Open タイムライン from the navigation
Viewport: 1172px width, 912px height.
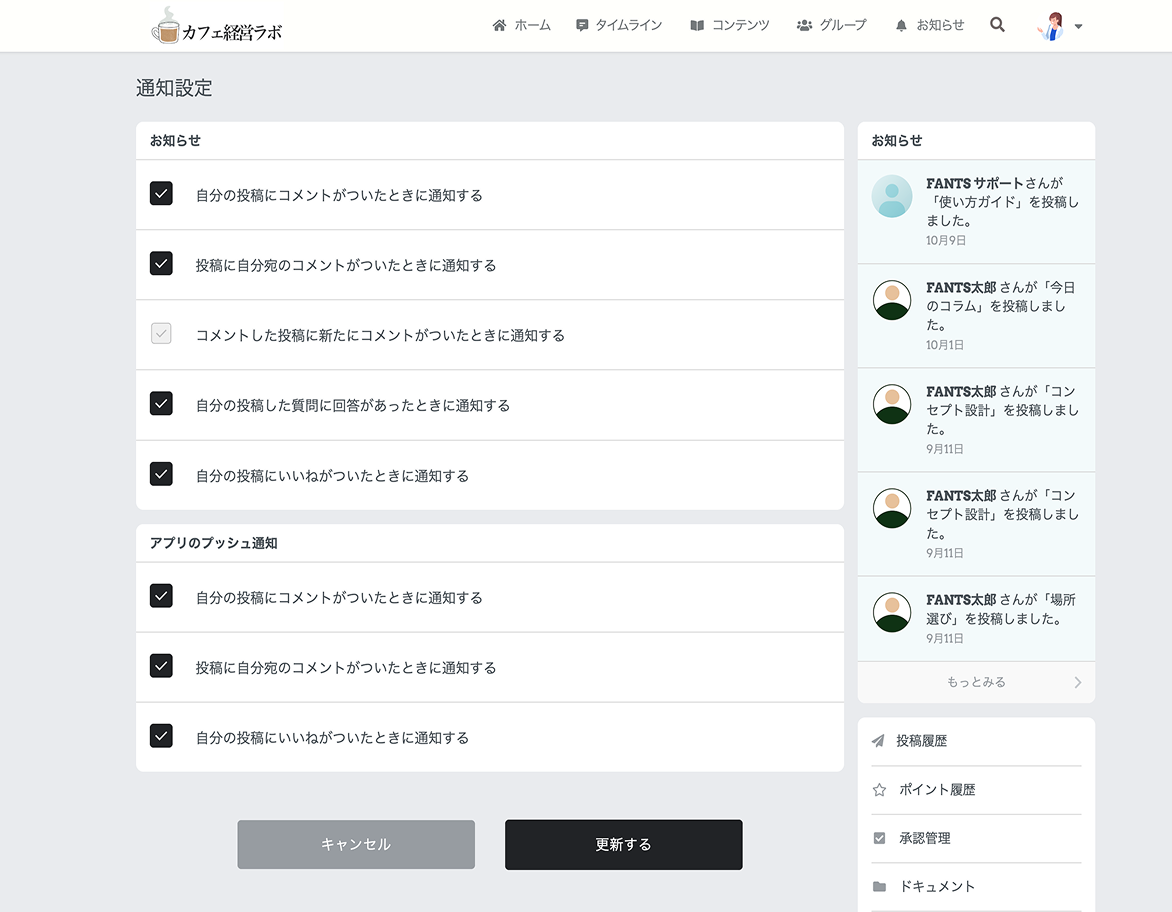pos(619,25)
